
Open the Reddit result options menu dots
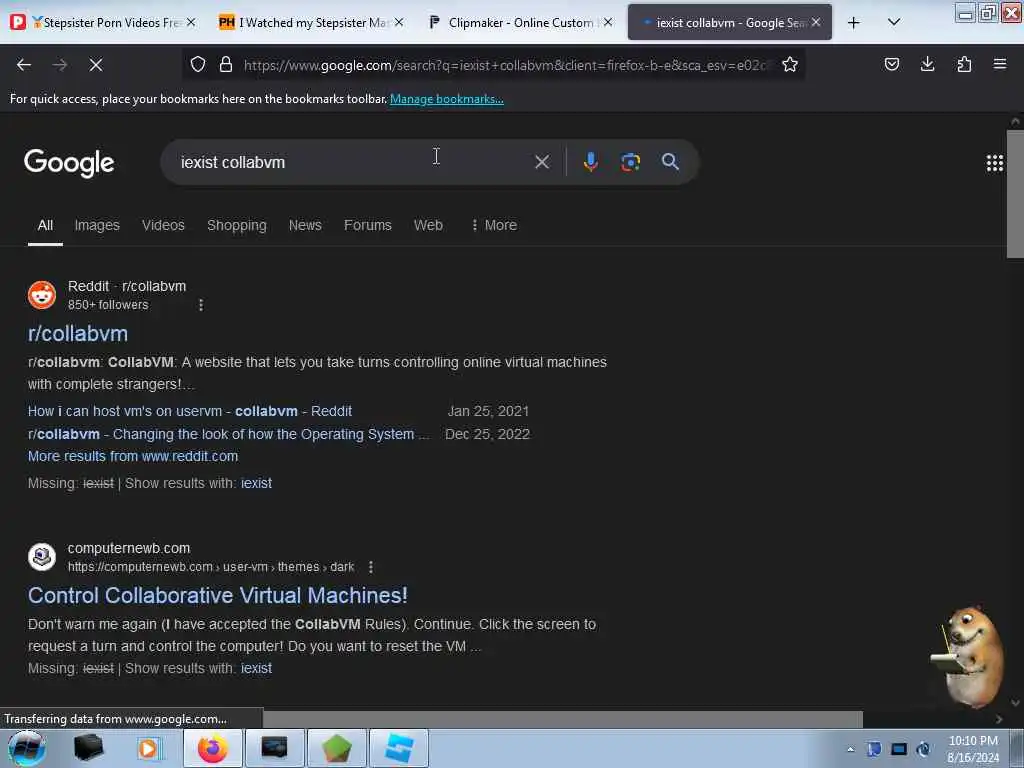201,305
